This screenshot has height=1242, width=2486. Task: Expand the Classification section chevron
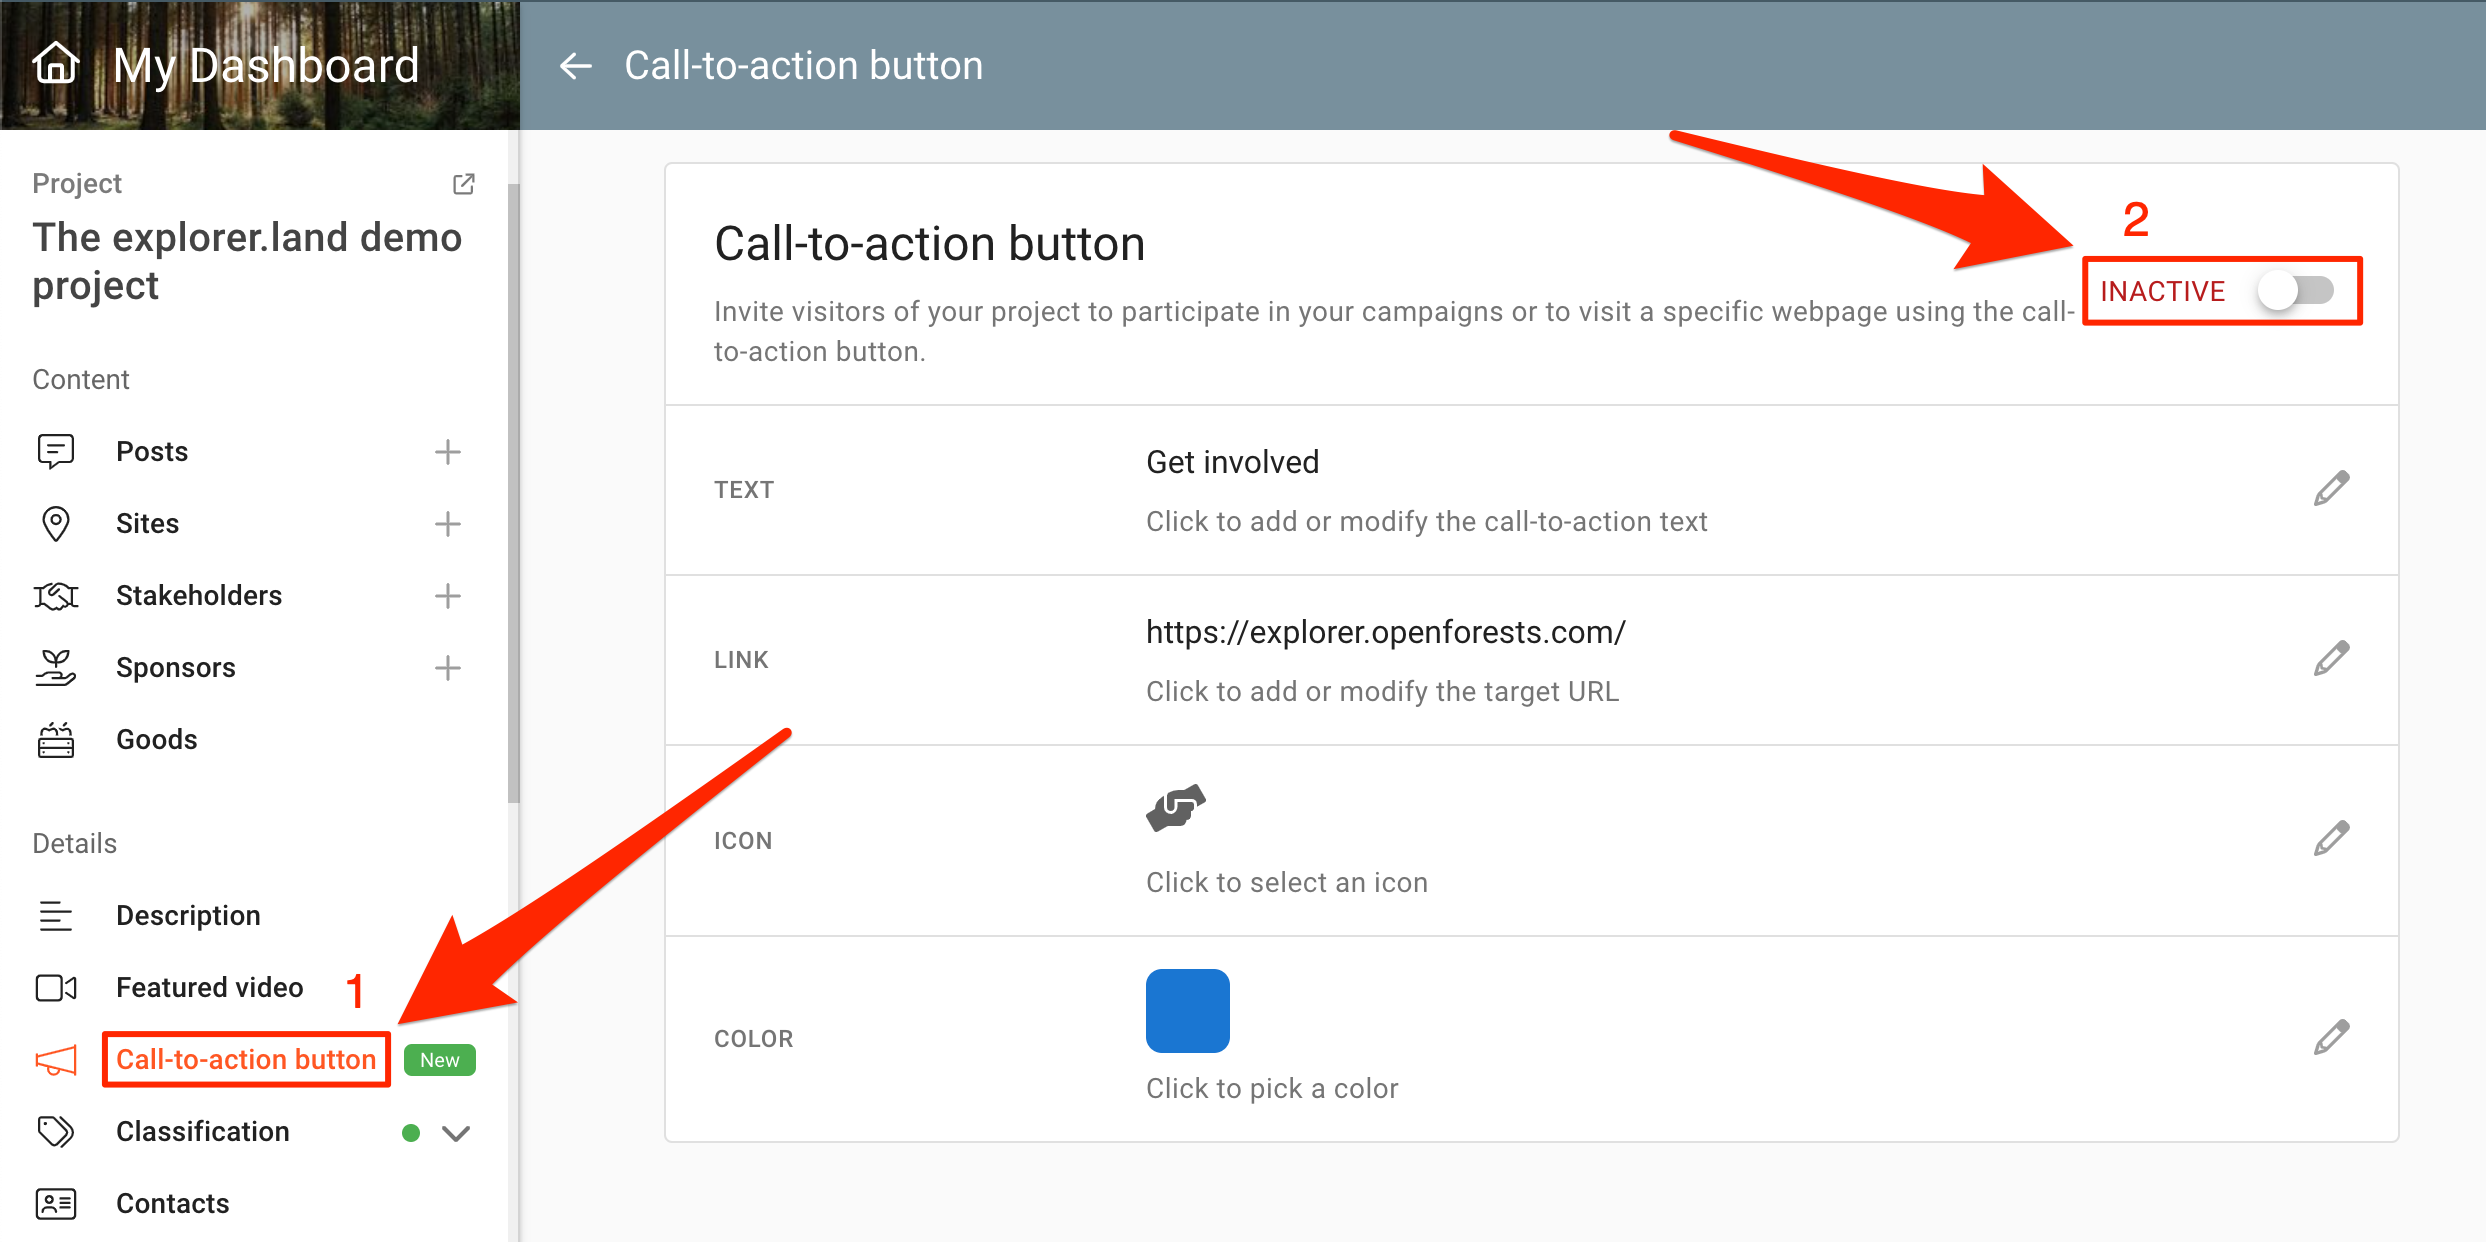[x=456, y=1133]
